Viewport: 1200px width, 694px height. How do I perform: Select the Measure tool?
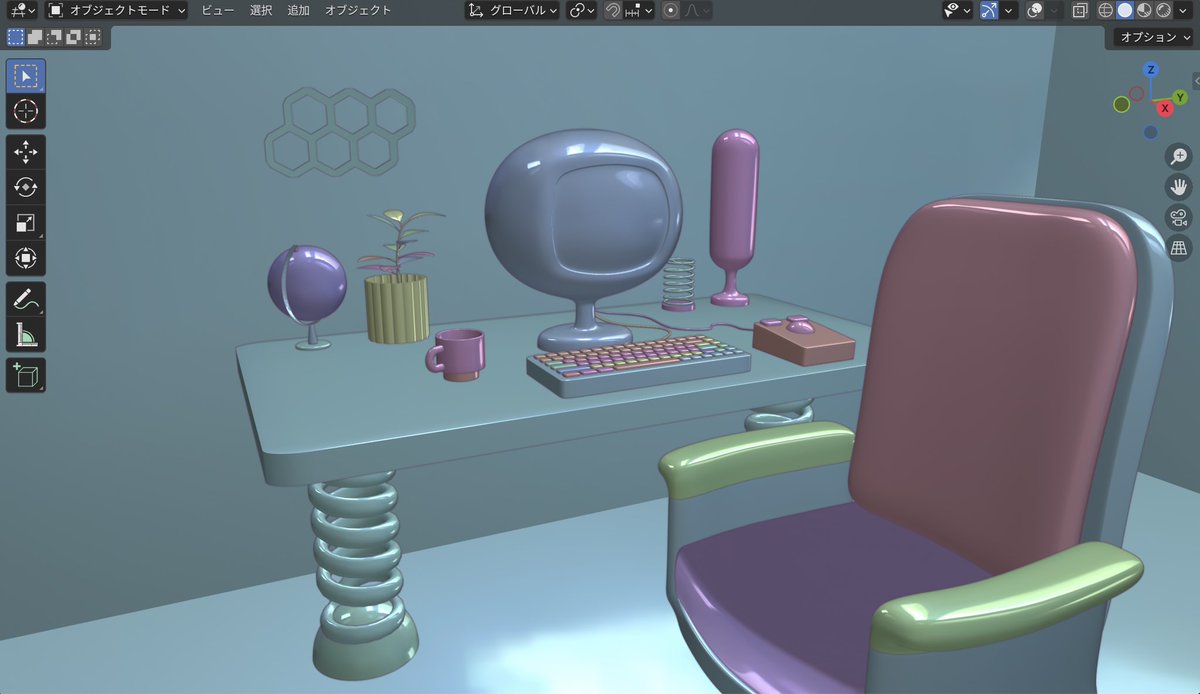point(26,334)
